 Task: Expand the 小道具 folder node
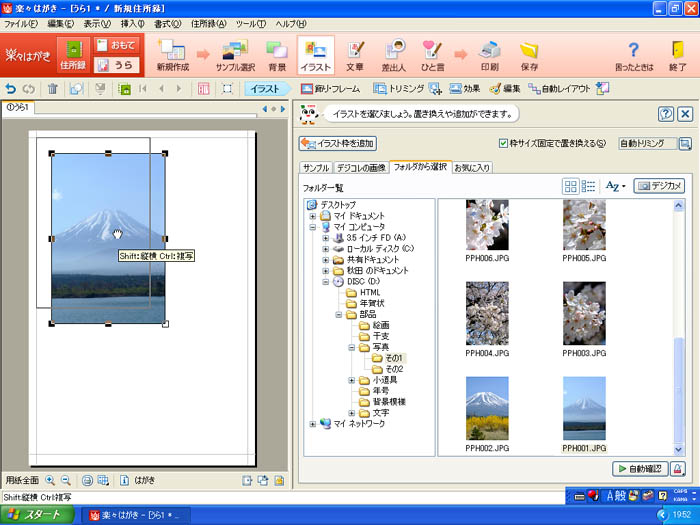[352, 380]
